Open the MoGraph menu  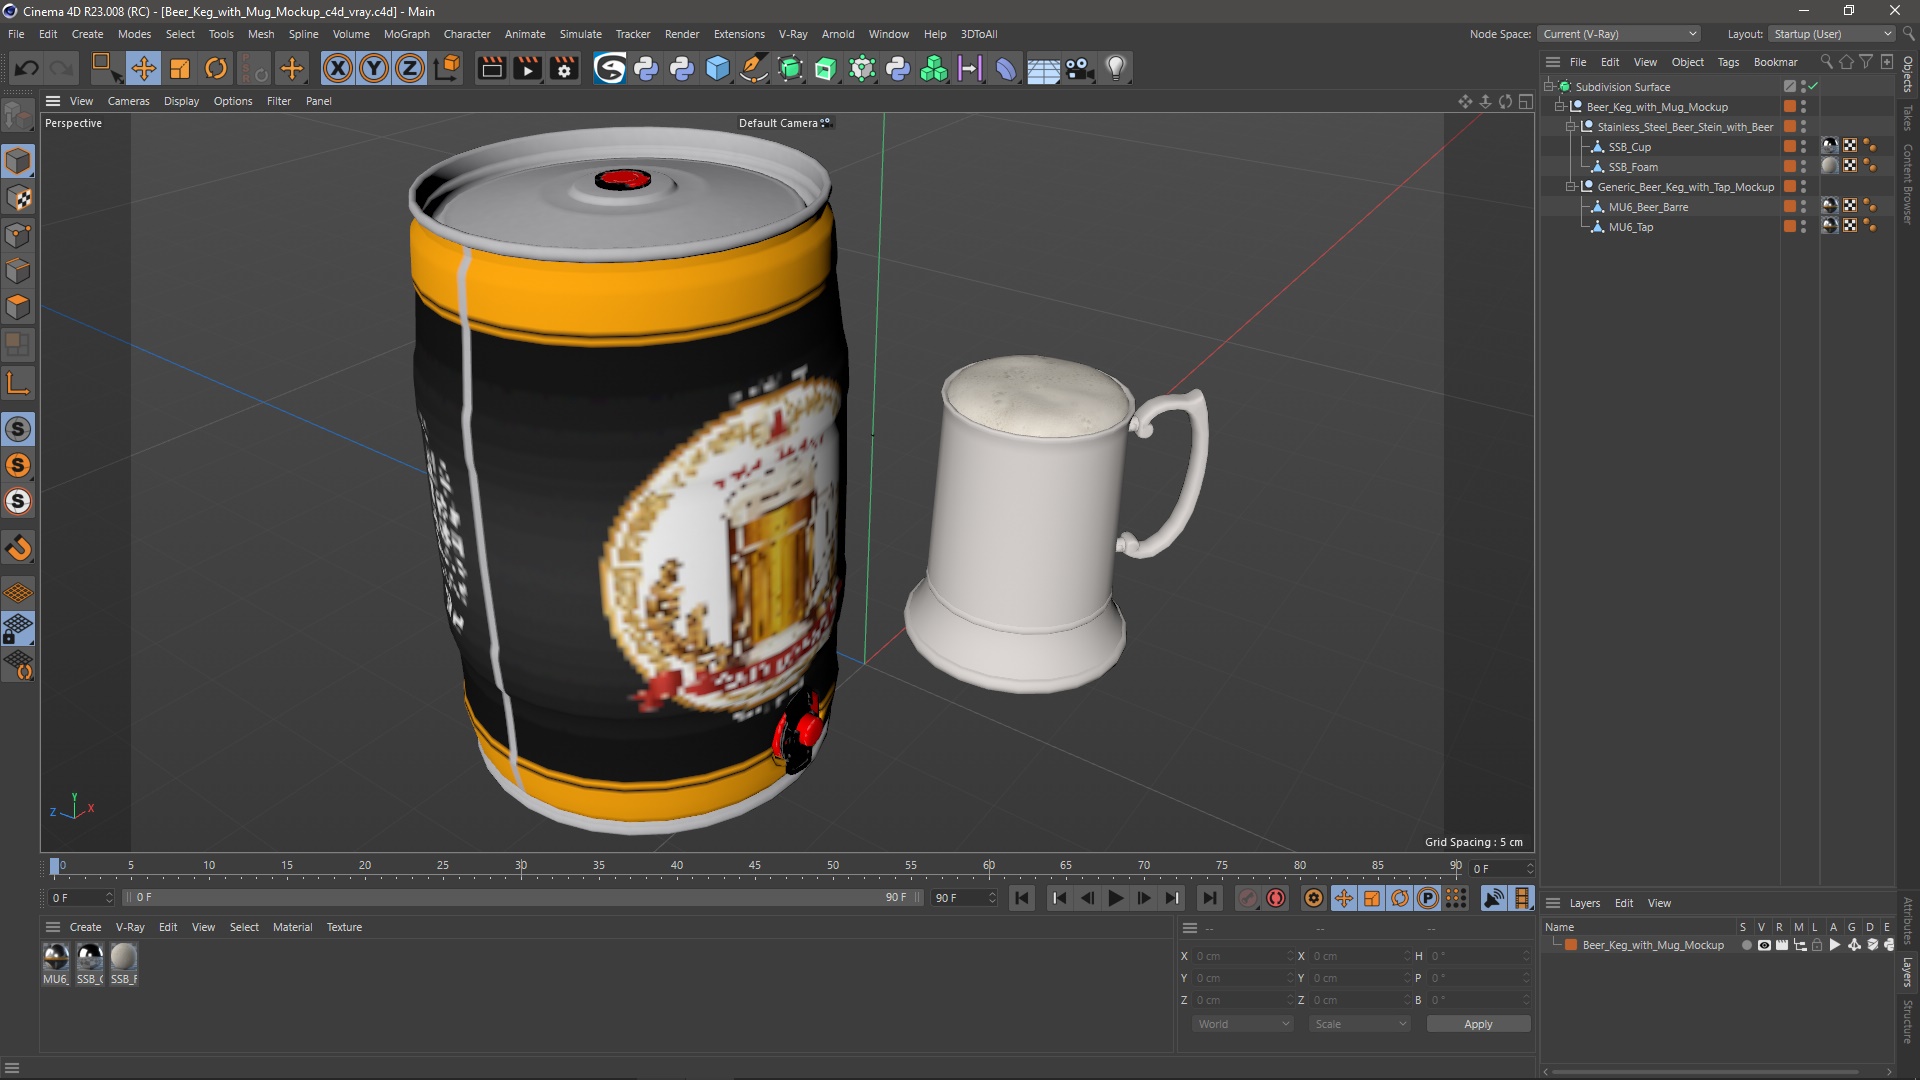406,34
